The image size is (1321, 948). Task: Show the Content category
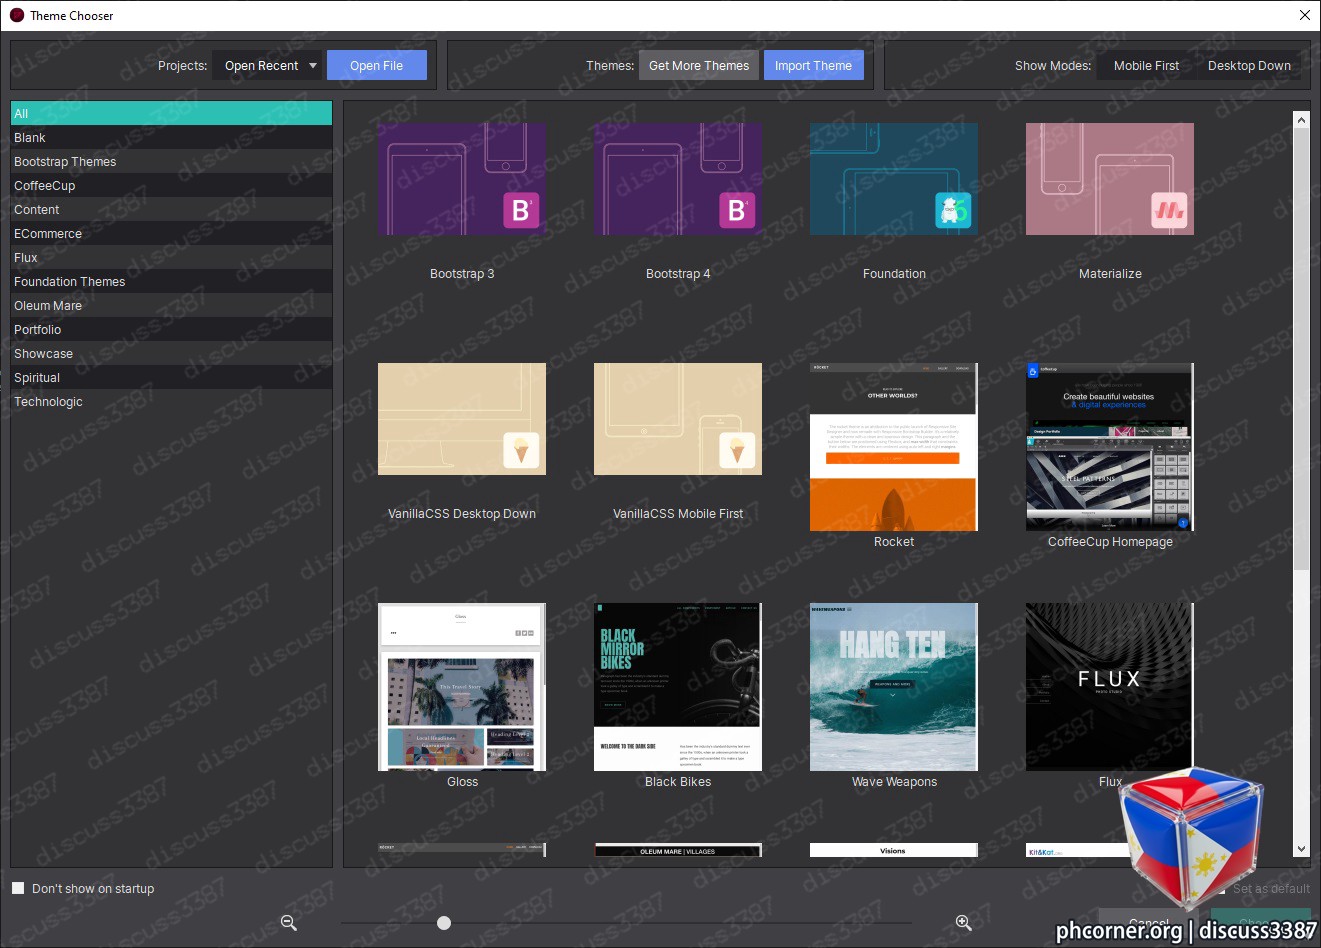[x=171, y=209]
